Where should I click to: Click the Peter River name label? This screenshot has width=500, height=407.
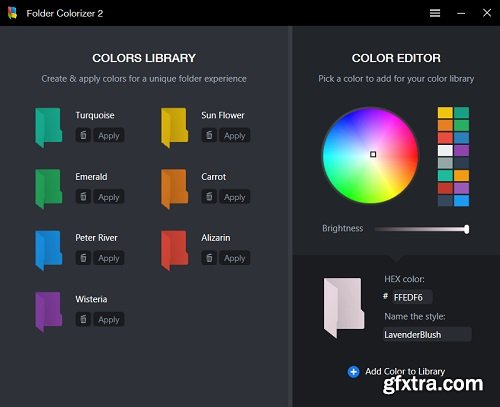coord(96,238)
